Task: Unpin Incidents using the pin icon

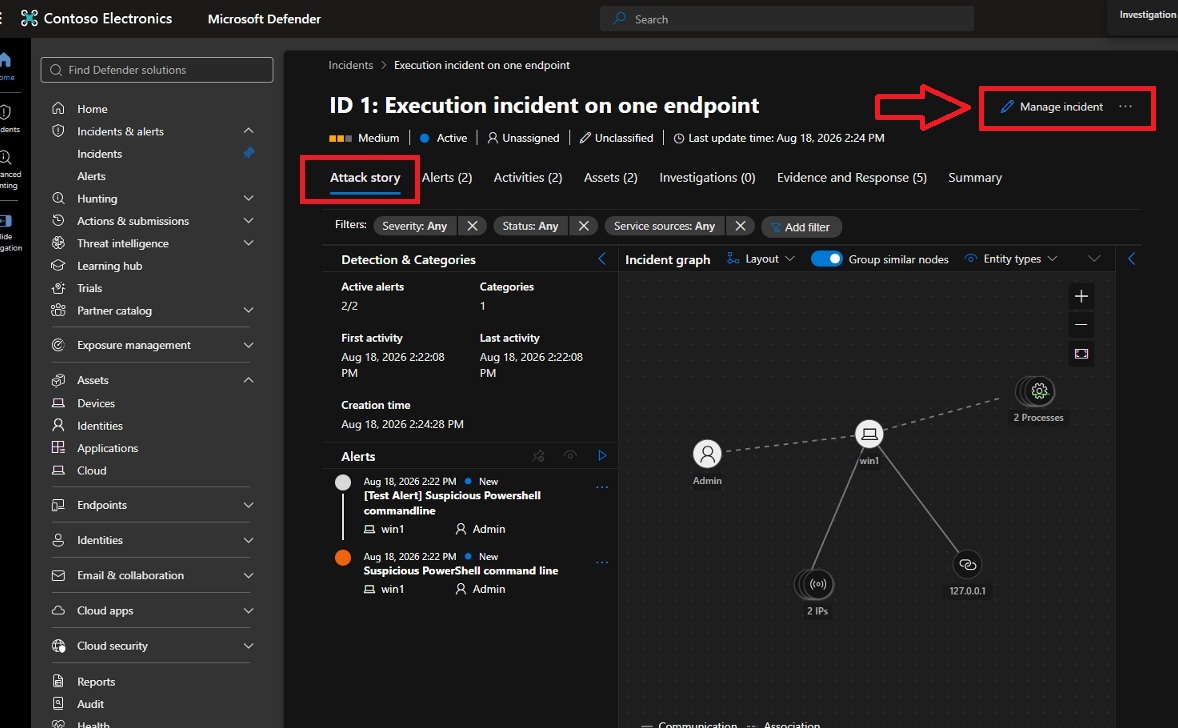Action: [249, 153]
